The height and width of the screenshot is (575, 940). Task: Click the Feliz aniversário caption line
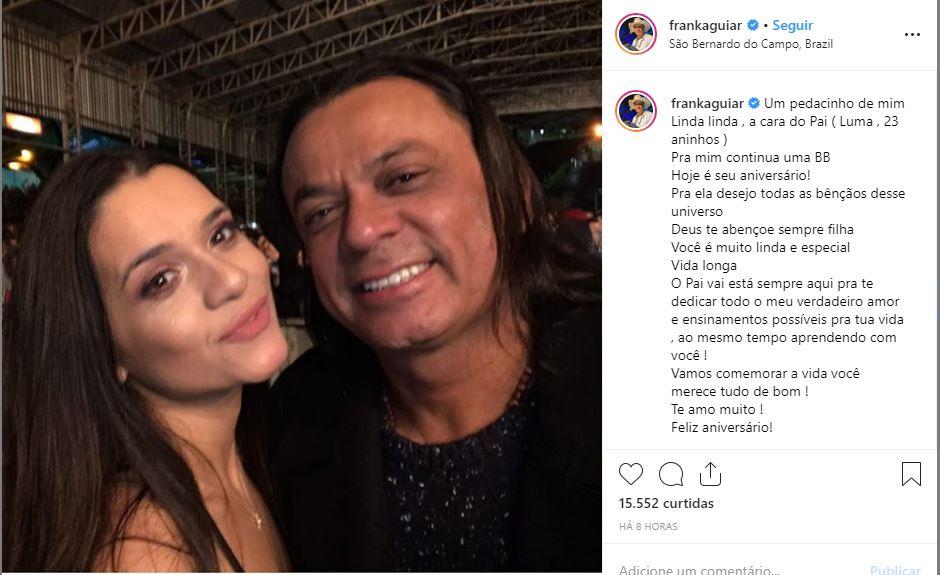721,427
